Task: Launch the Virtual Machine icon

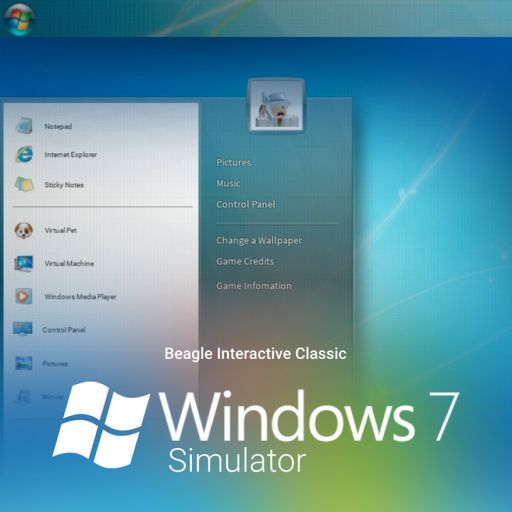Action: (x=24, y=263)
